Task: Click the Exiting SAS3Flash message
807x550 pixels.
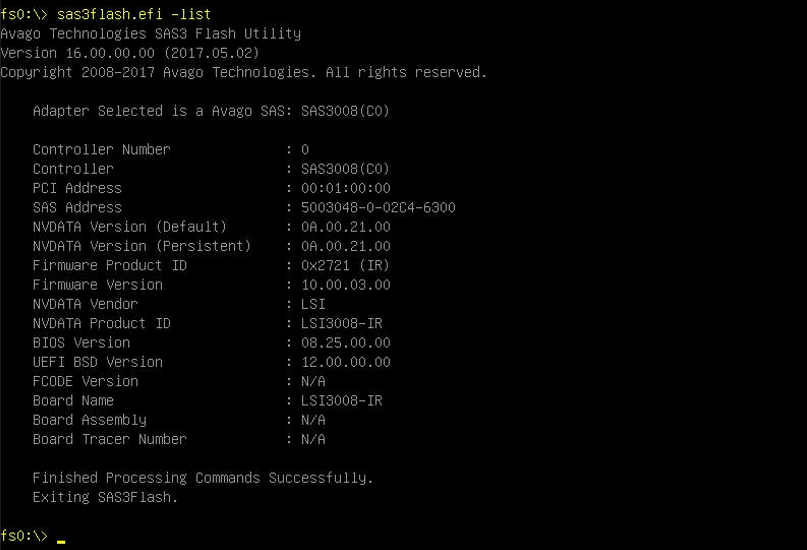Action: coord(106,498)
